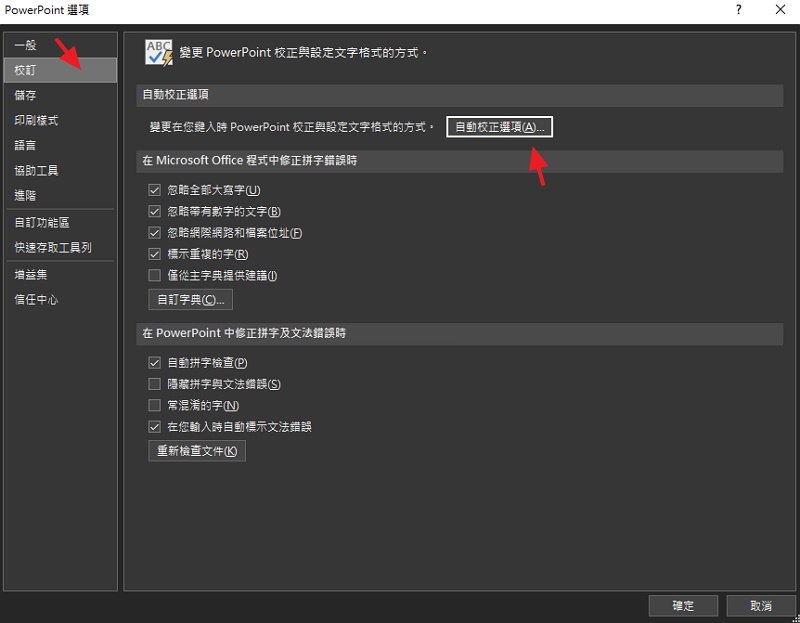Screen dimensions: 800x623
Task: Select the 校訂 category
Action: click(60, 70)
